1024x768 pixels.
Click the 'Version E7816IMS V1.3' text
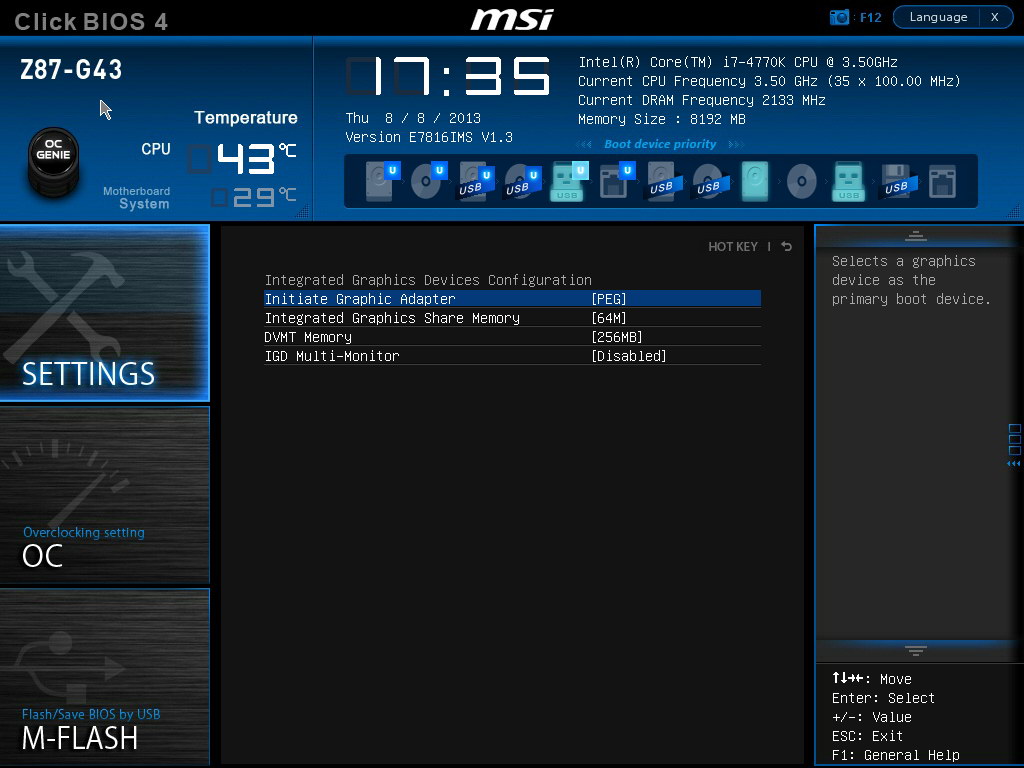point(428,137)
